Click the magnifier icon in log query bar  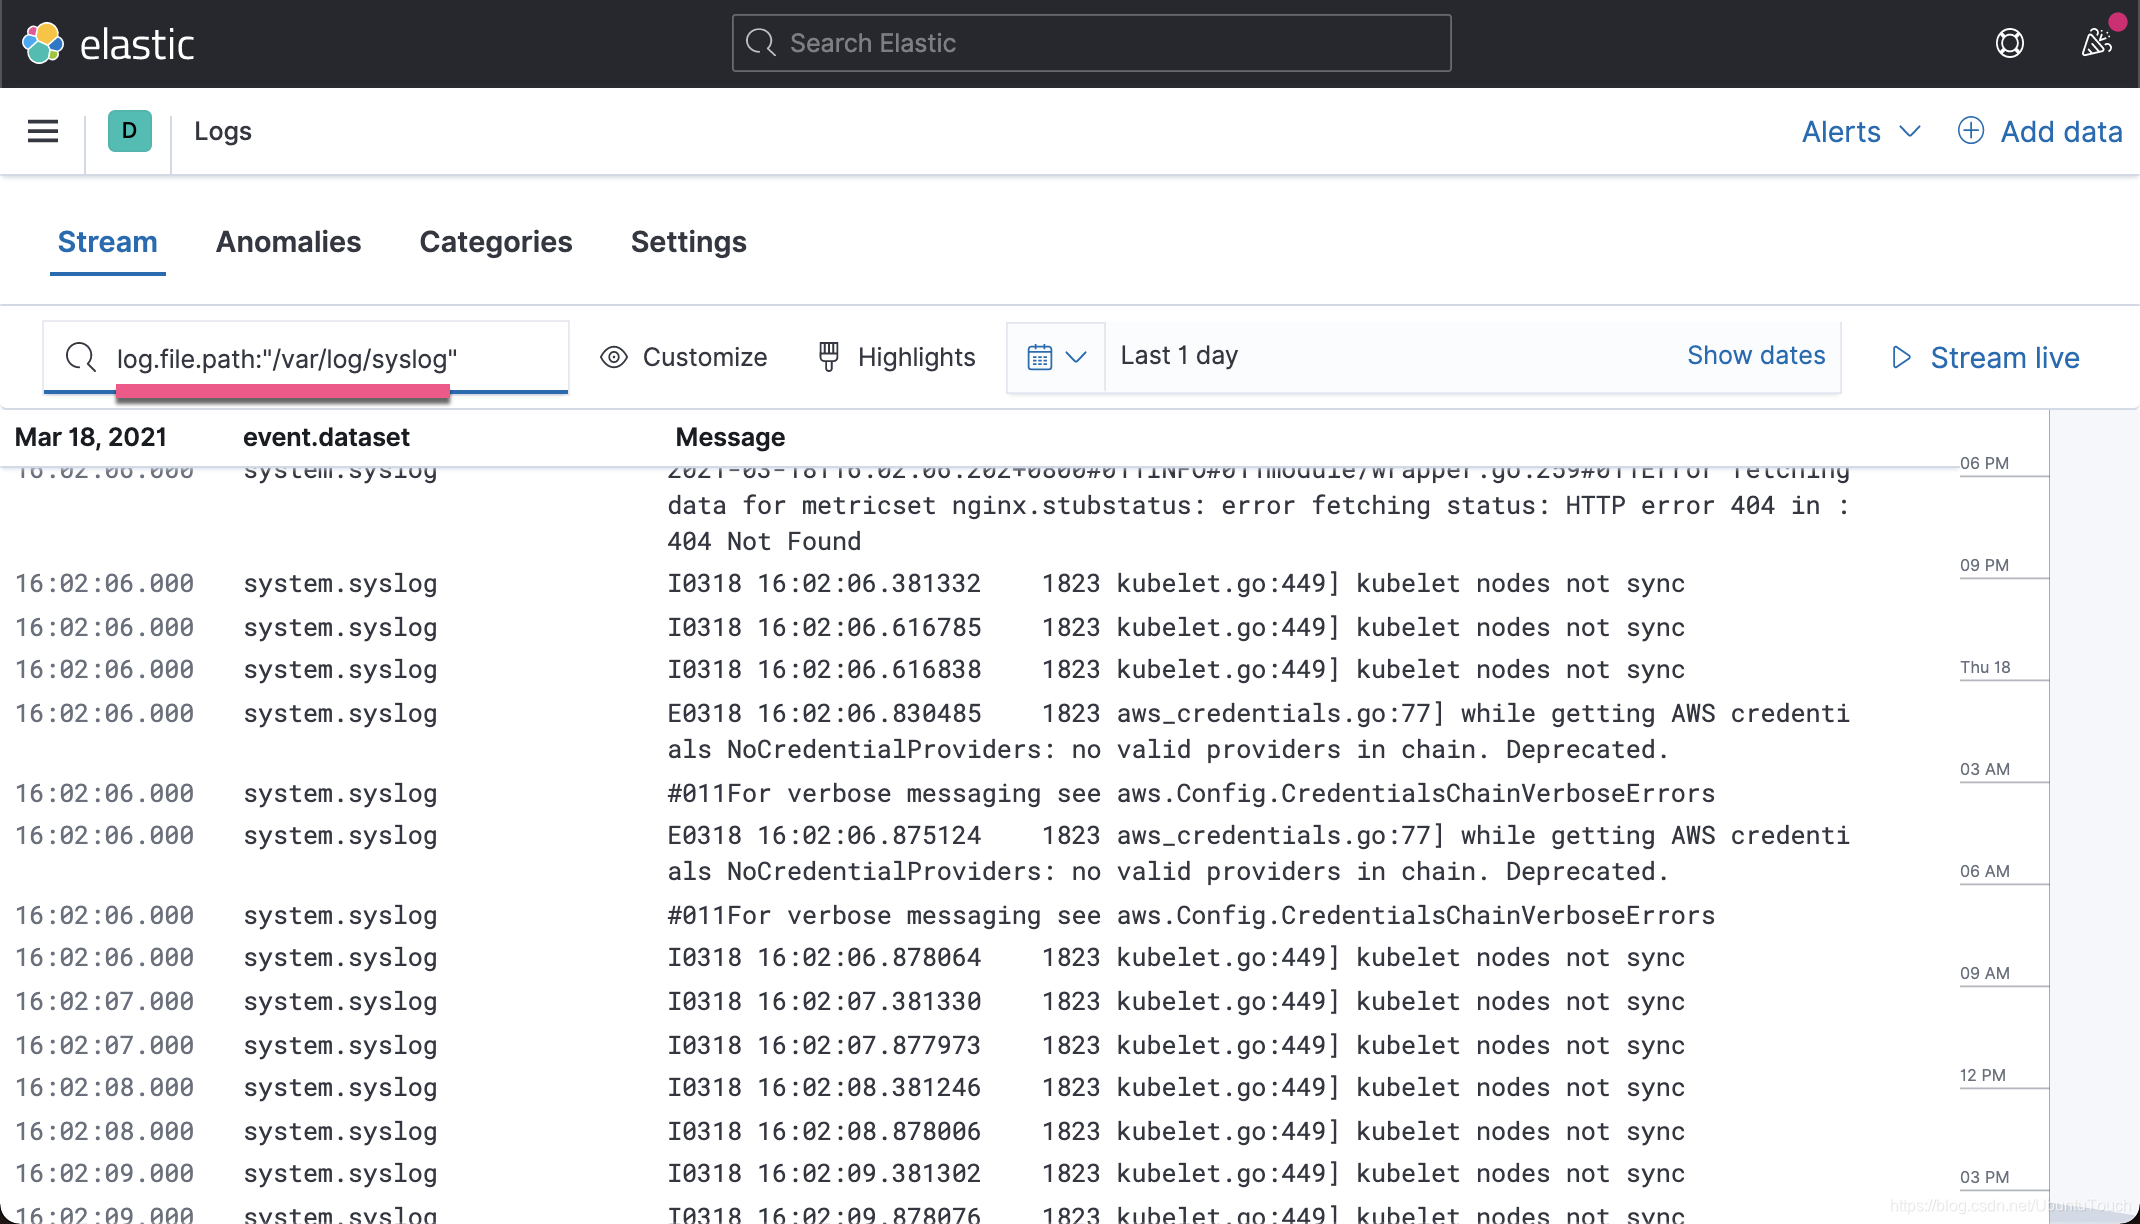(x=80, y=357)
